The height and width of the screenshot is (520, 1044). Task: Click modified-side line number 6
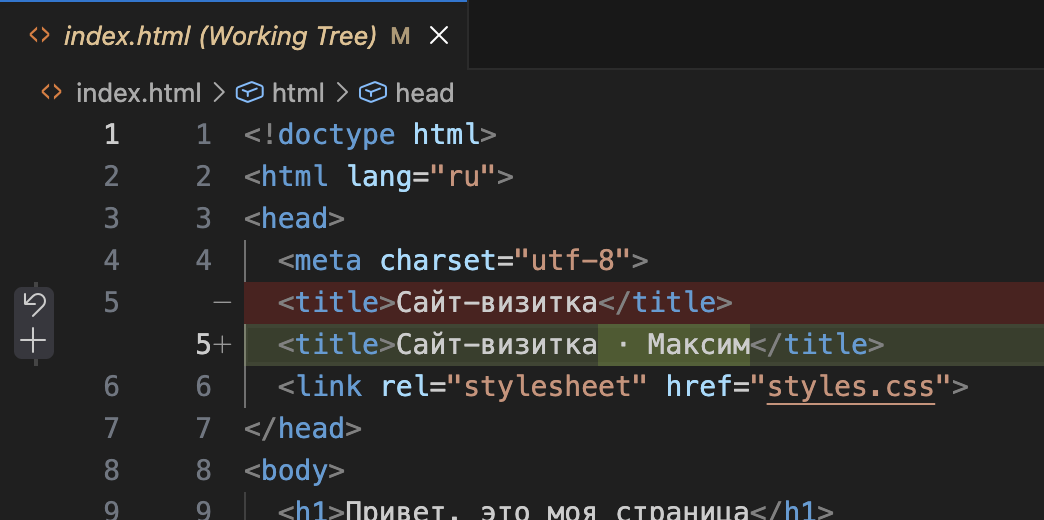coord(203,386)
